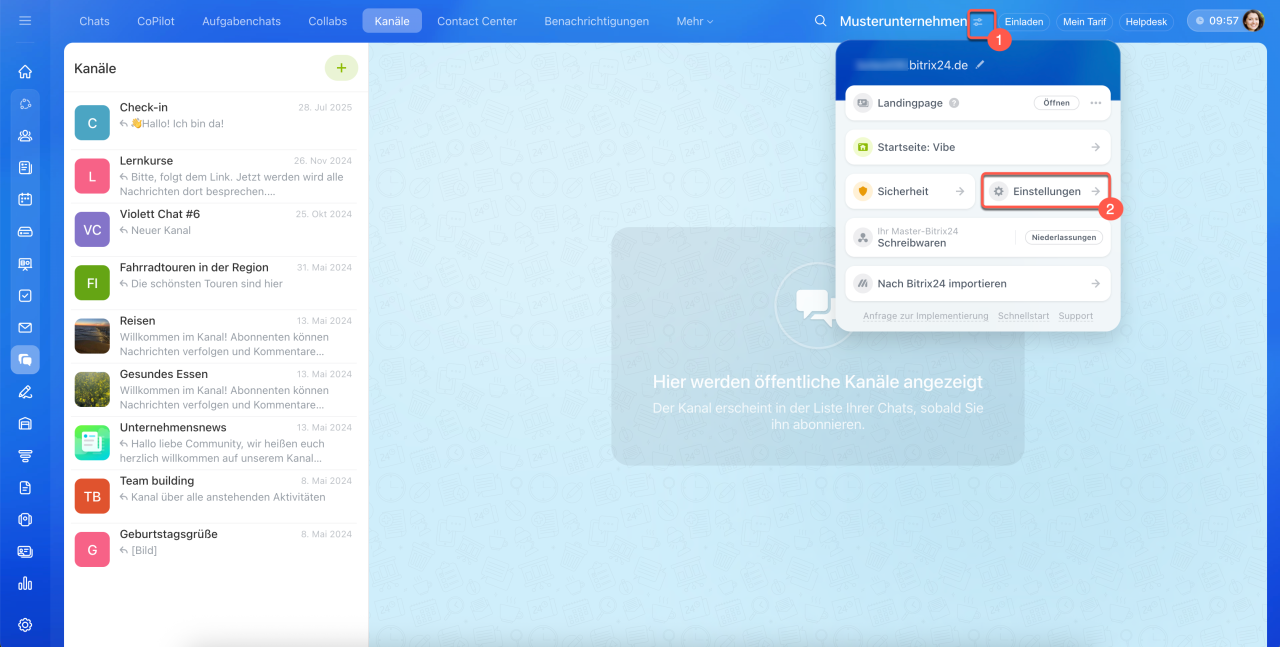
Task: Click the Gesundes Essen channel thumbnail
Action: [x=92, y=389]
